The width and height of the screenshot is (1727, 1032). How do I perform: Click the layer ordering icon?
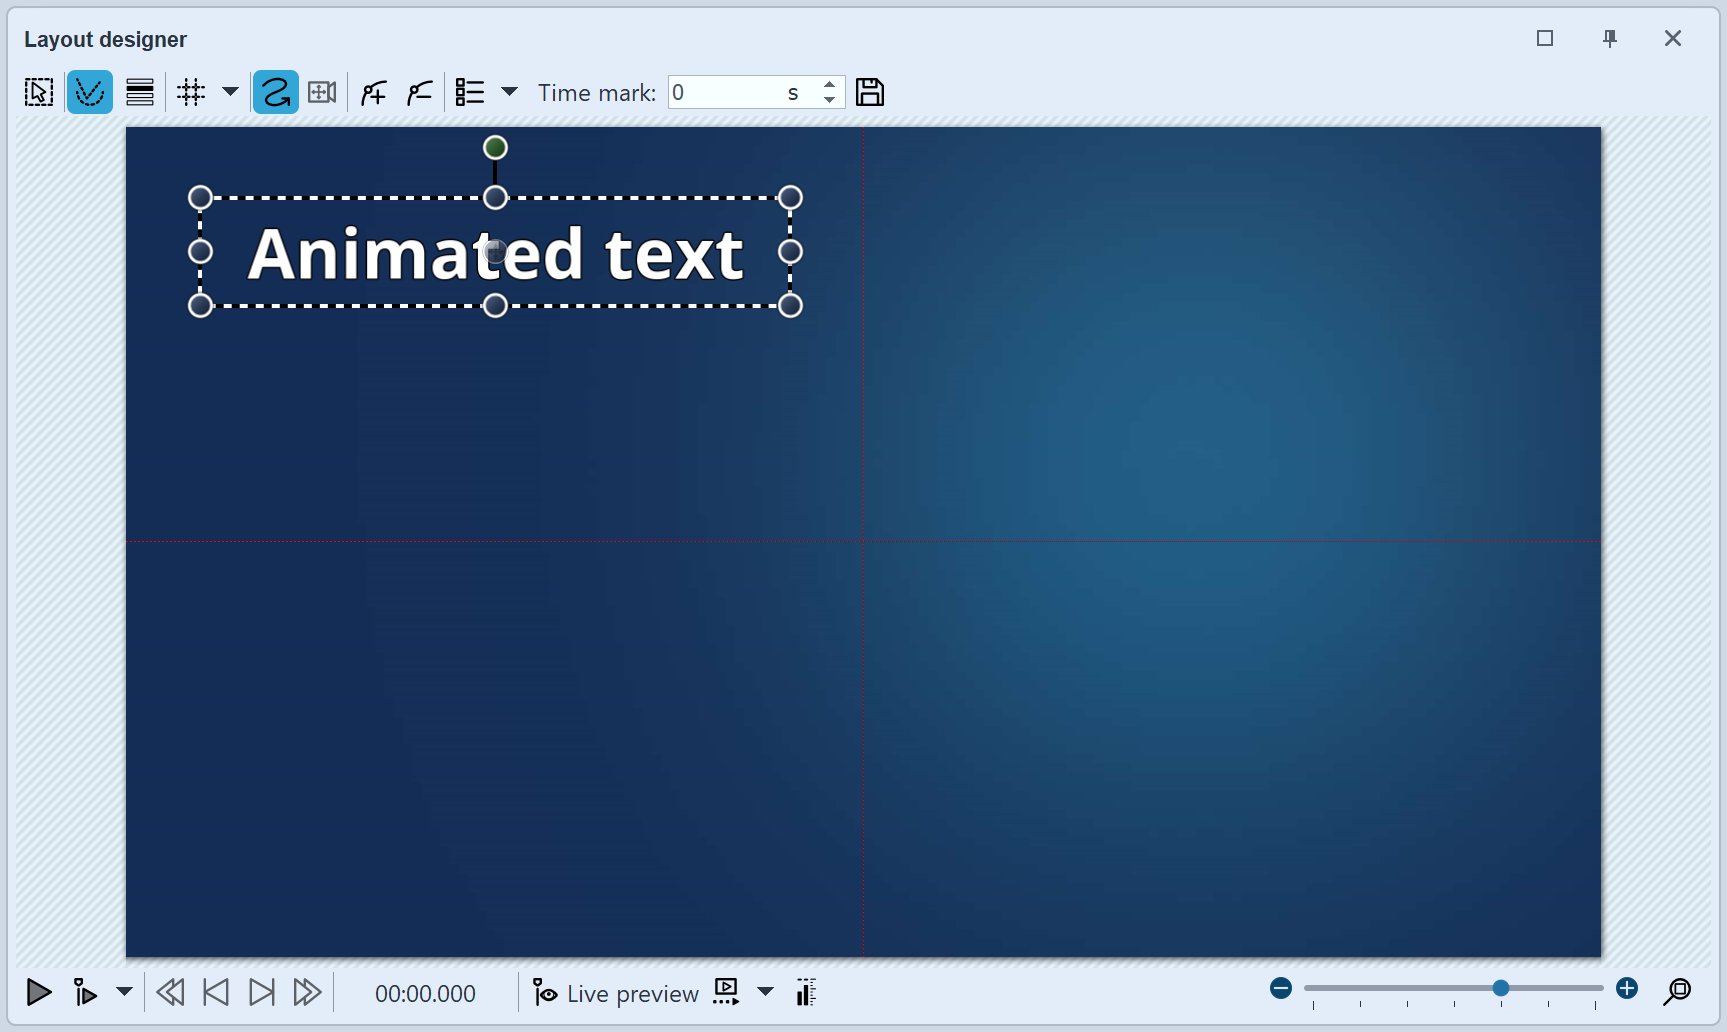139,91
